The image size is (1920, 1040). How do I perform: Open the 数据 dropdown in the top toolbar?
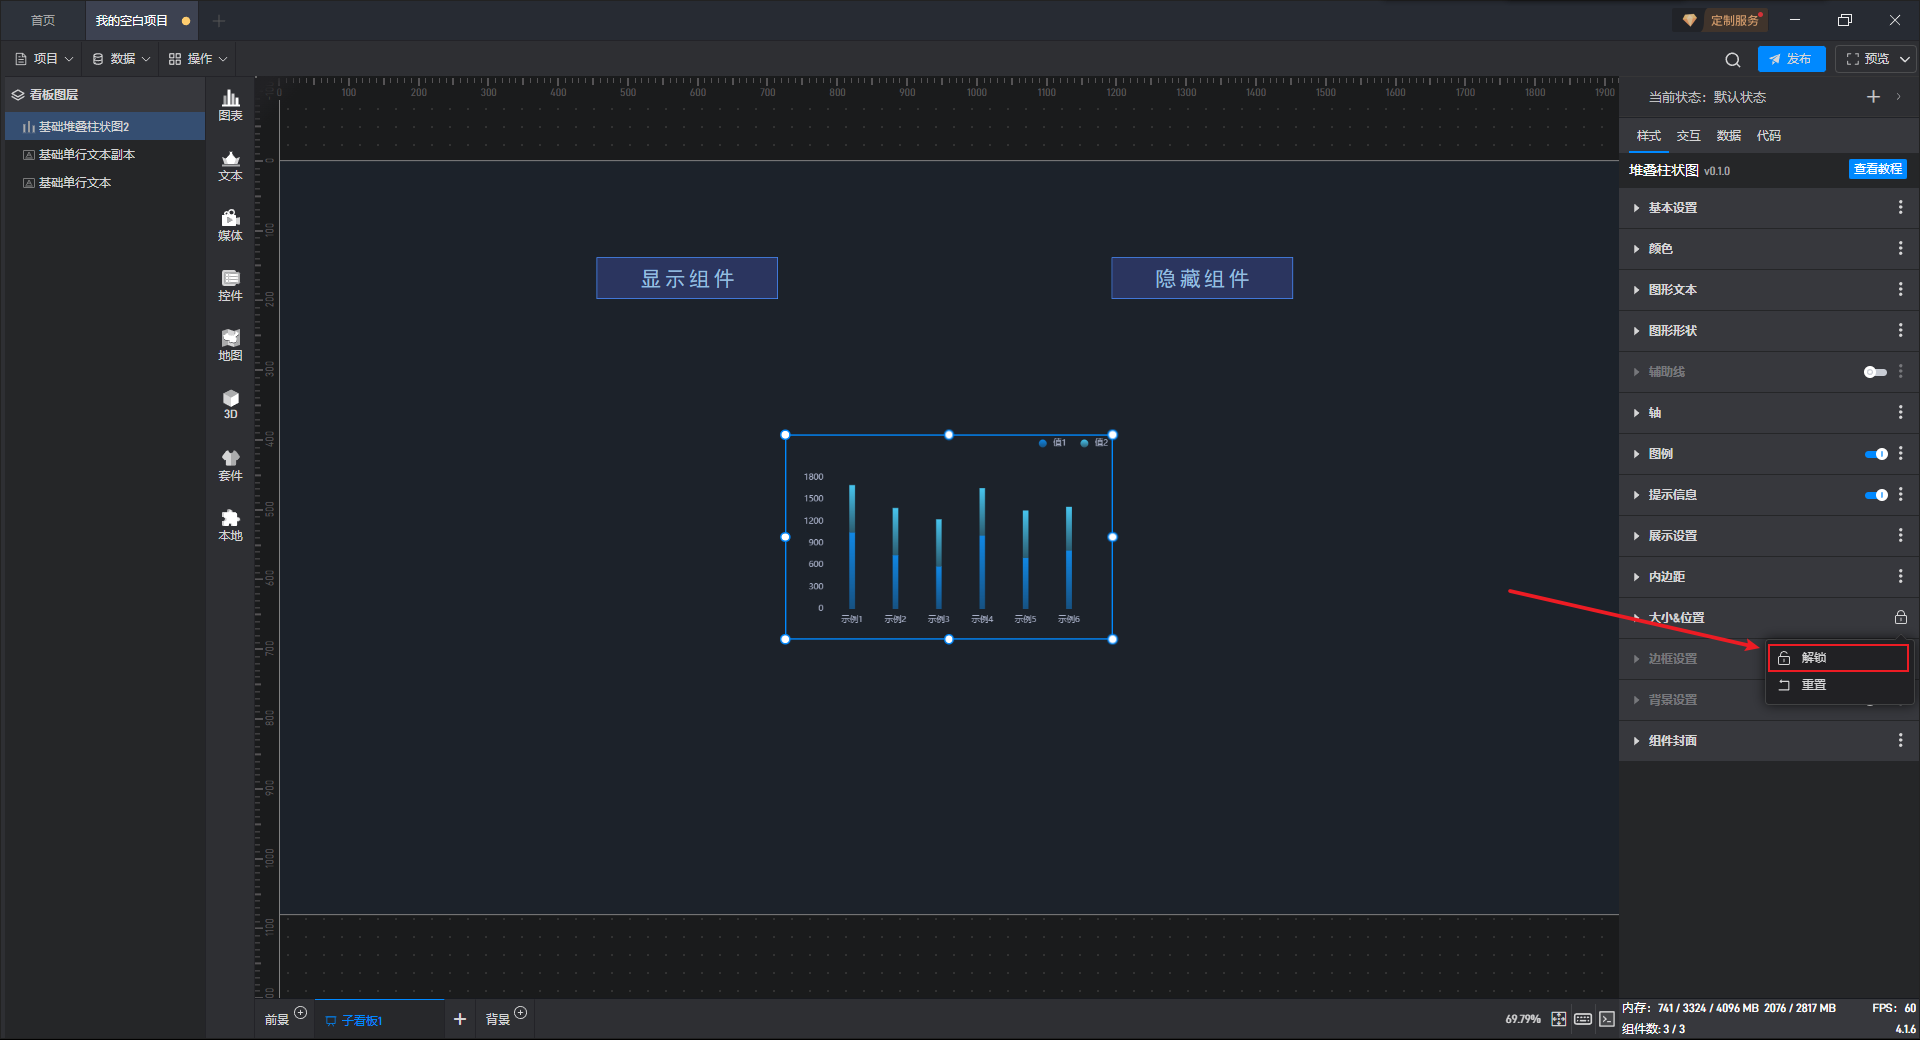tap(120, 59)
